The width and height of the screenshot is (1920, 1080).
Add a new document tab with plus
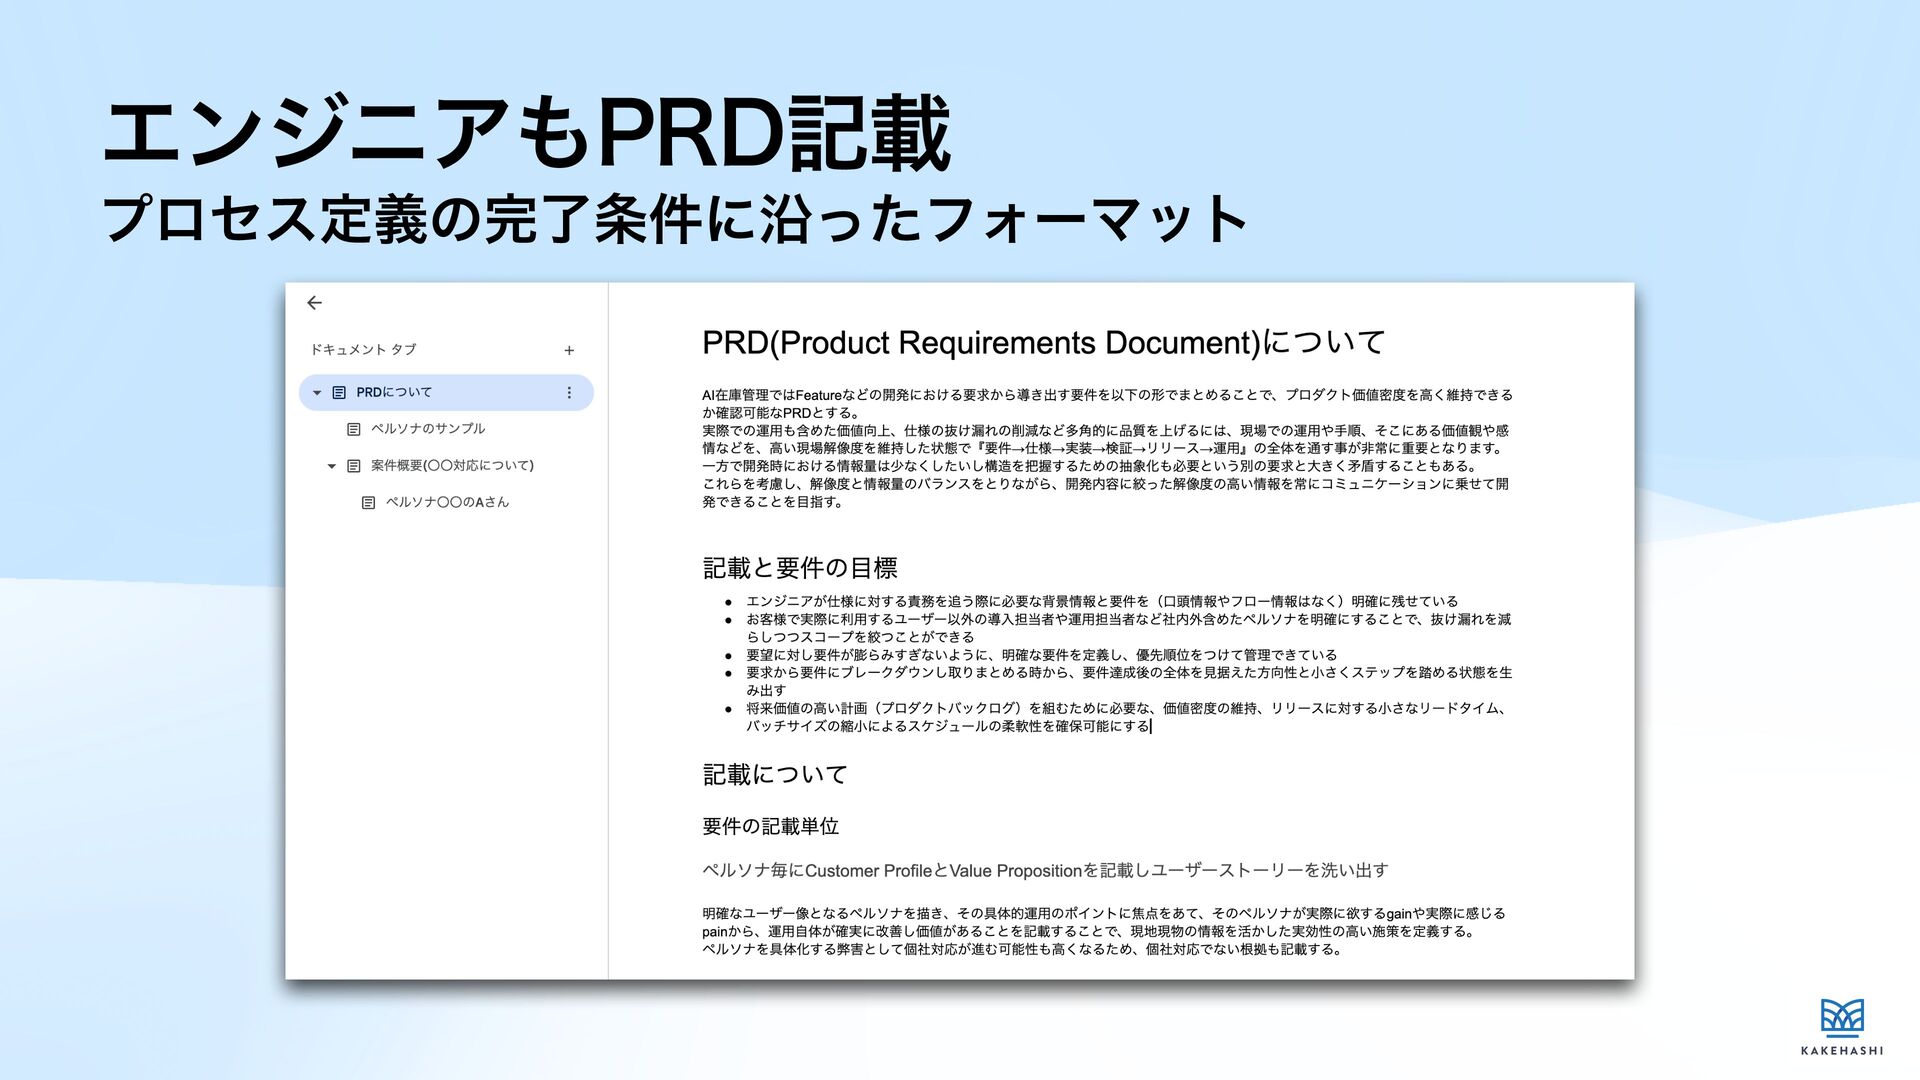click(569, 350)
